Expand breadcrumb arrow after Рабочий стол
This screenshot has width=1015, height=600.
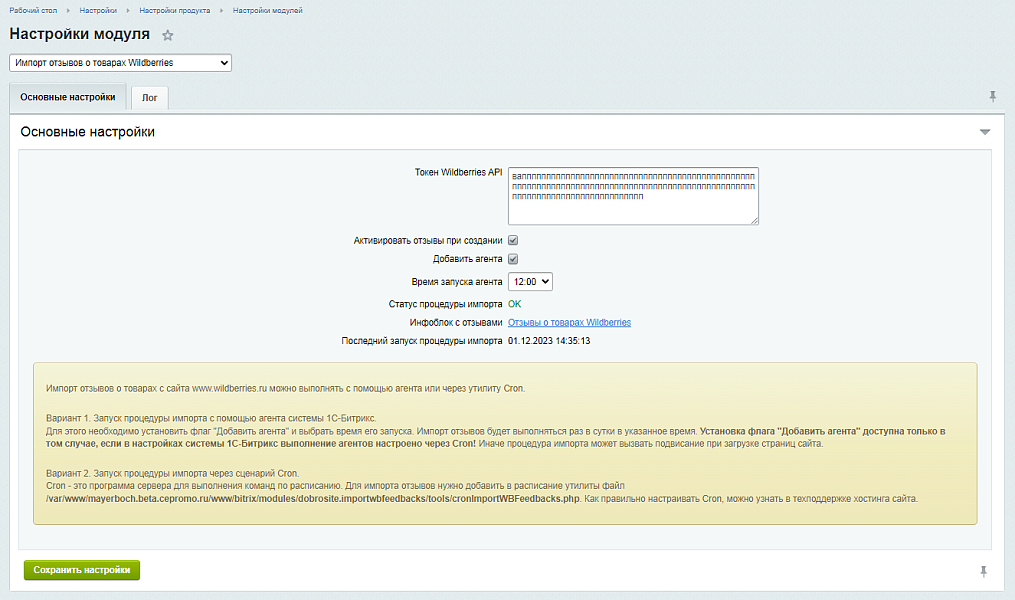coord(69,10)
